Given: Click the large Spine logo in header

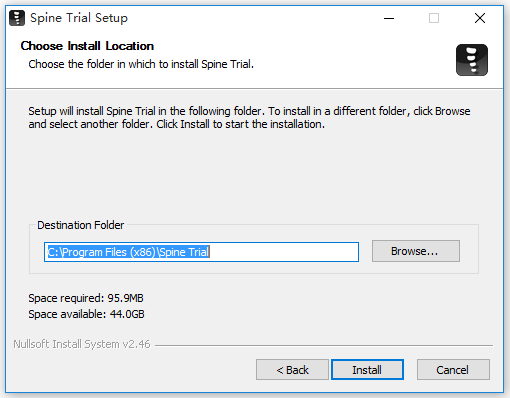Looking at the screenshot, I should click(x=472, y=60).
